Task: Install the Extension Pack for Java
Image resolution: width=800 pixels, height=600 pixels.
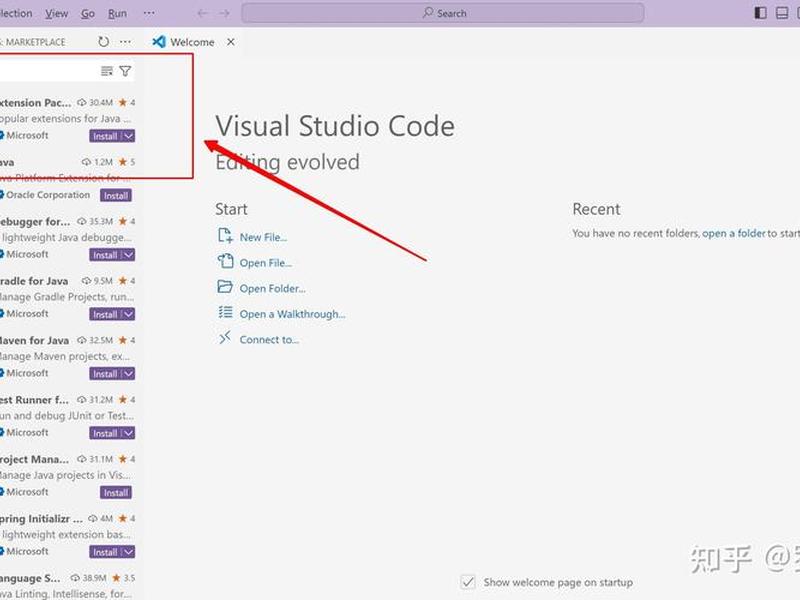Action: click(105, 136)
